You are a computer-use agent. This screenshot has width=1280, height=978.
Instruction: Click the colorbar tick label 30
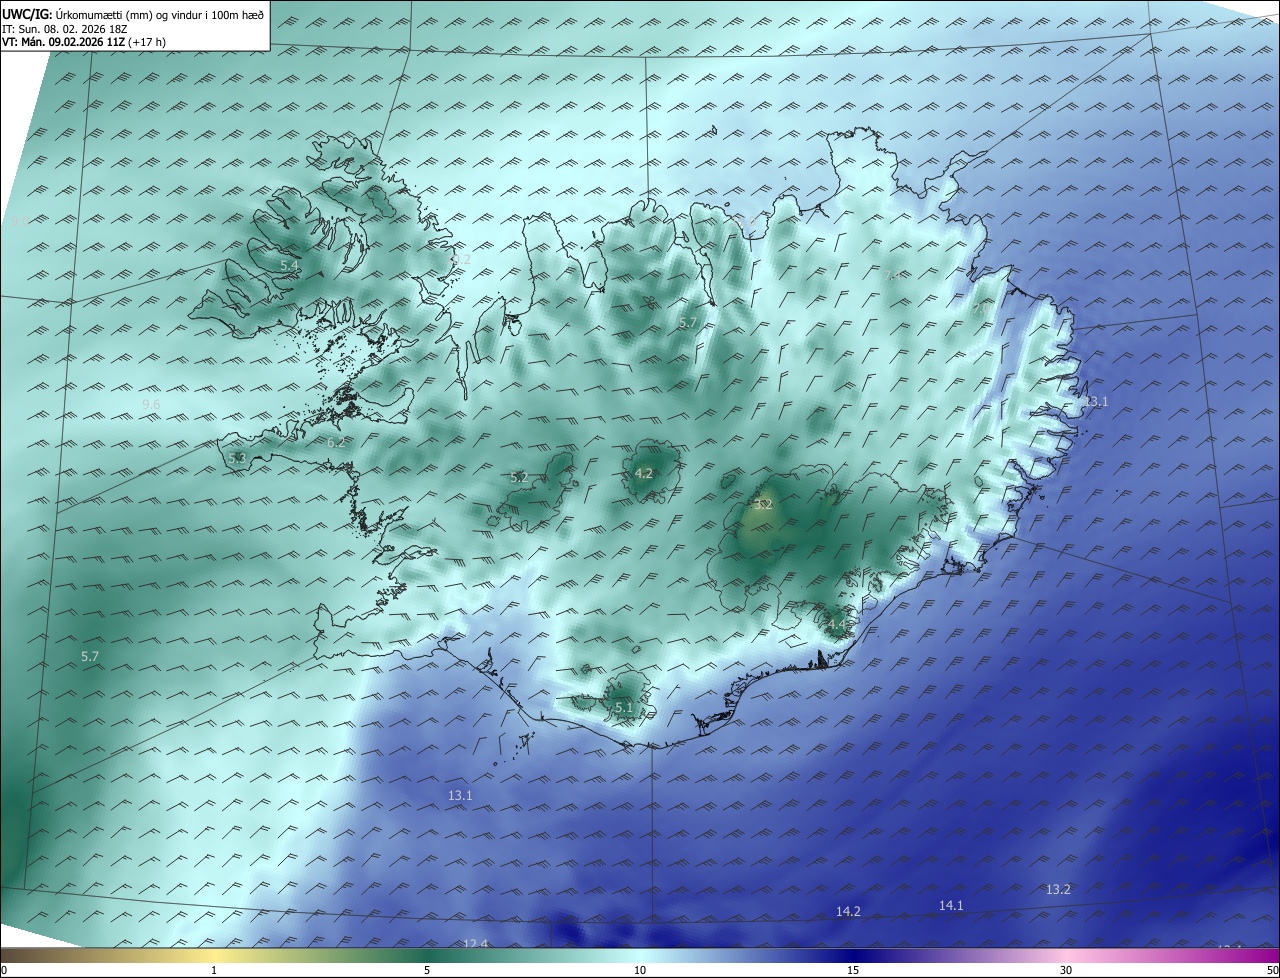click(1066, 971)
